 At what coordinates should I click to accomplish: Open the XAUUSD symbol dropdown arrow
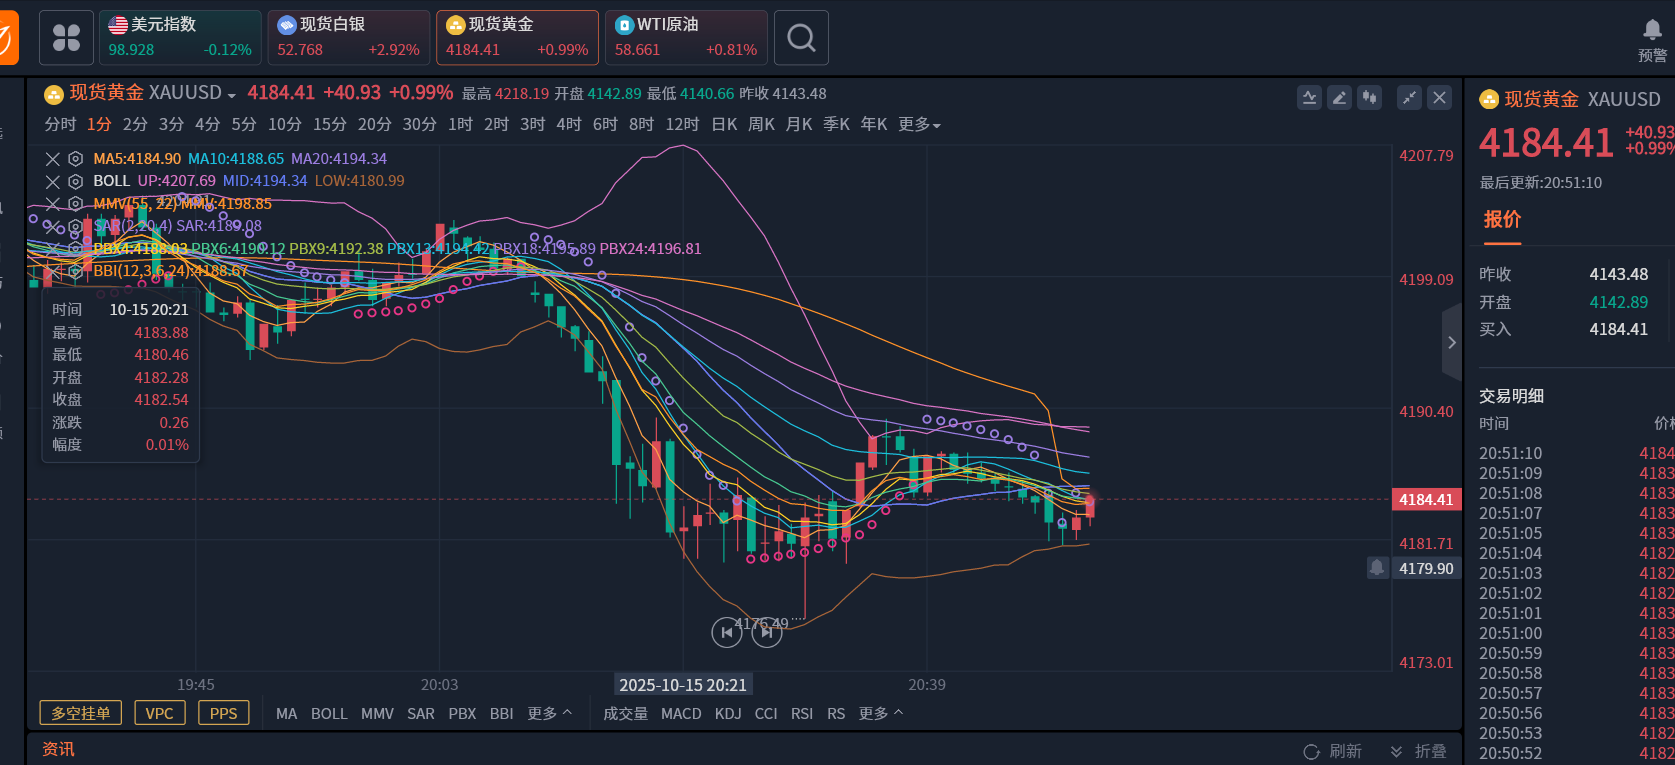pos(232,95)
